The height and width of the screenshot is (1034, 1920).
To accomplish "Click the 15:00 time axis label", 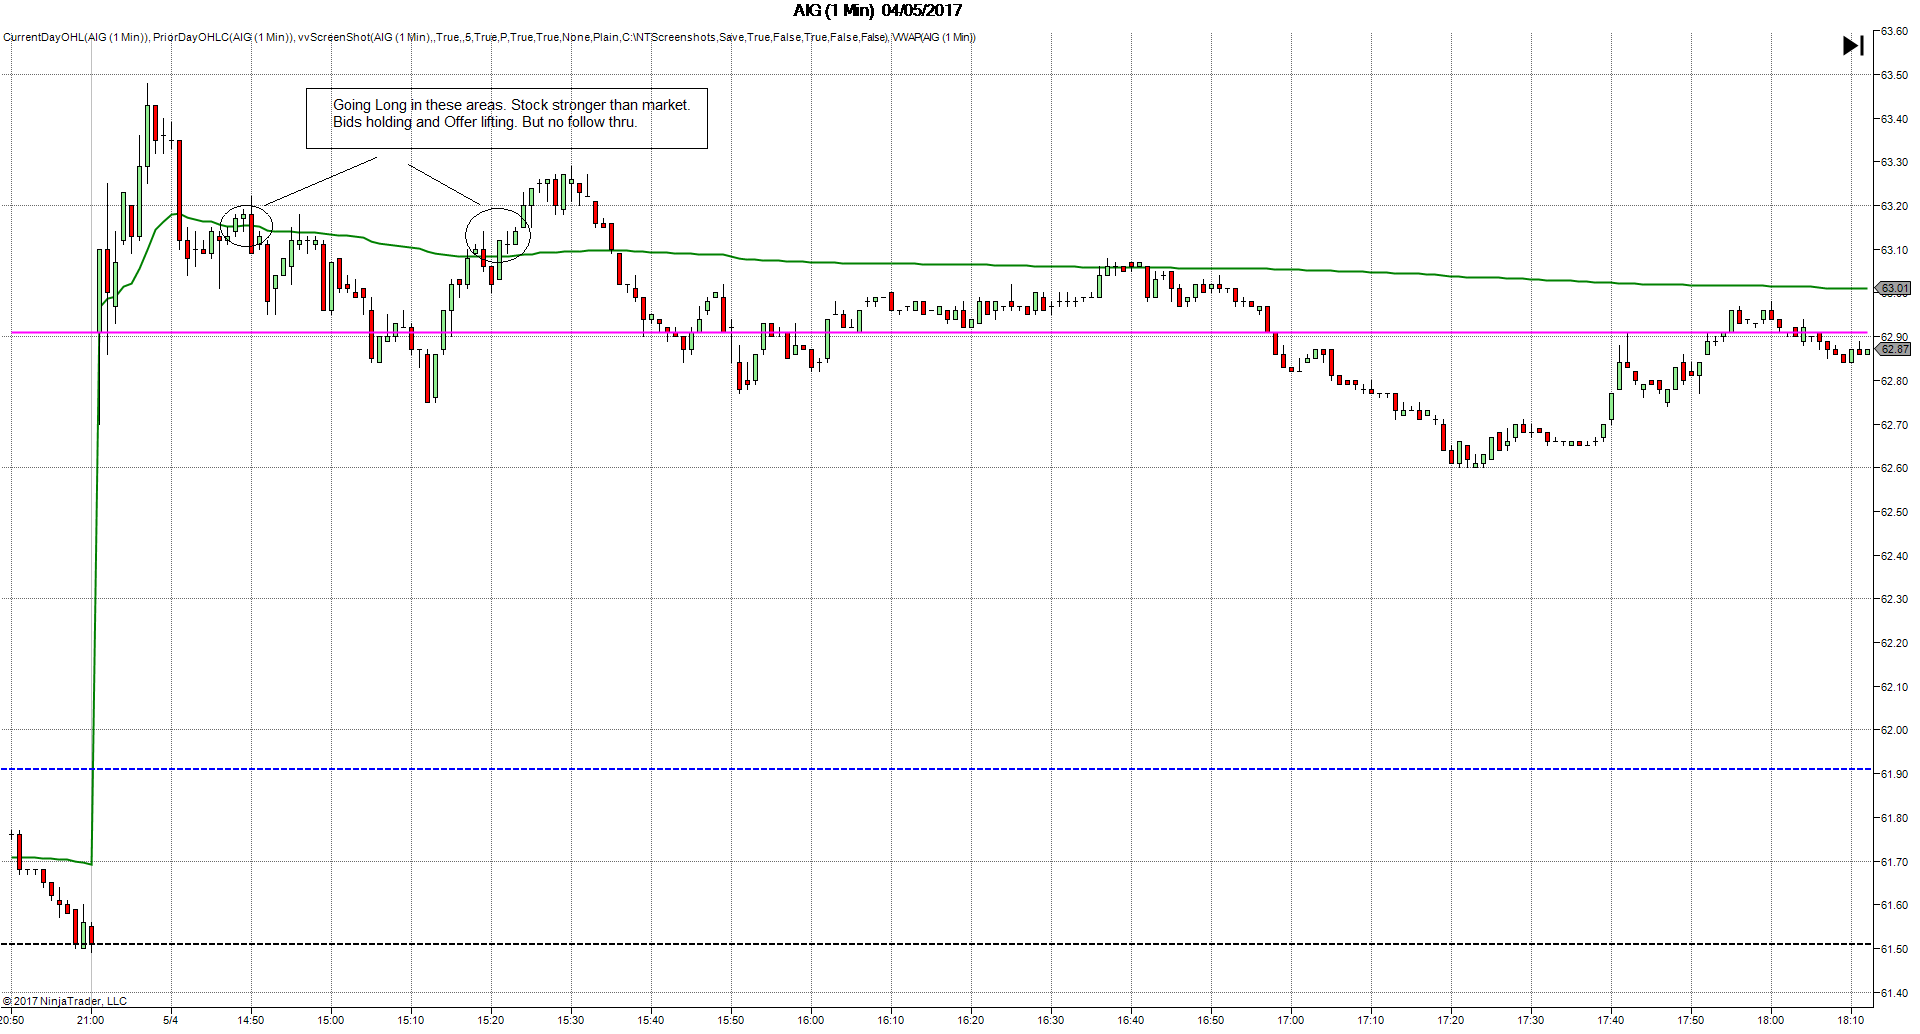I will (331, 1020).
